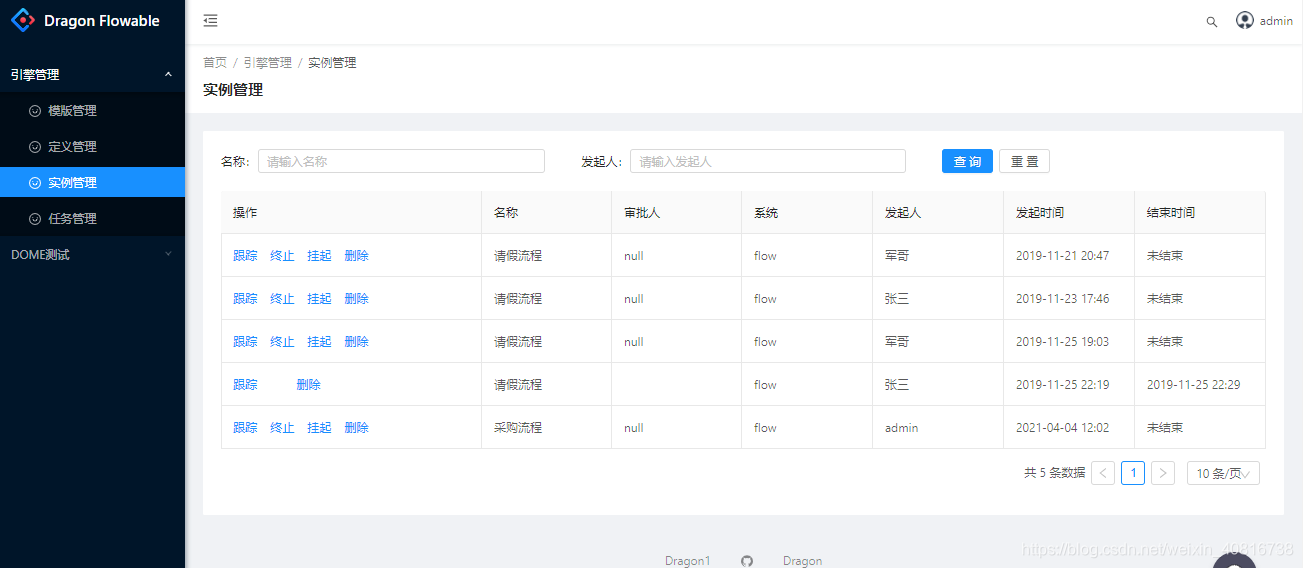1303x568 pixels.
Task: Click 跟踪 for the 2019-11-23 17:46 row
Action: [245, 299]
